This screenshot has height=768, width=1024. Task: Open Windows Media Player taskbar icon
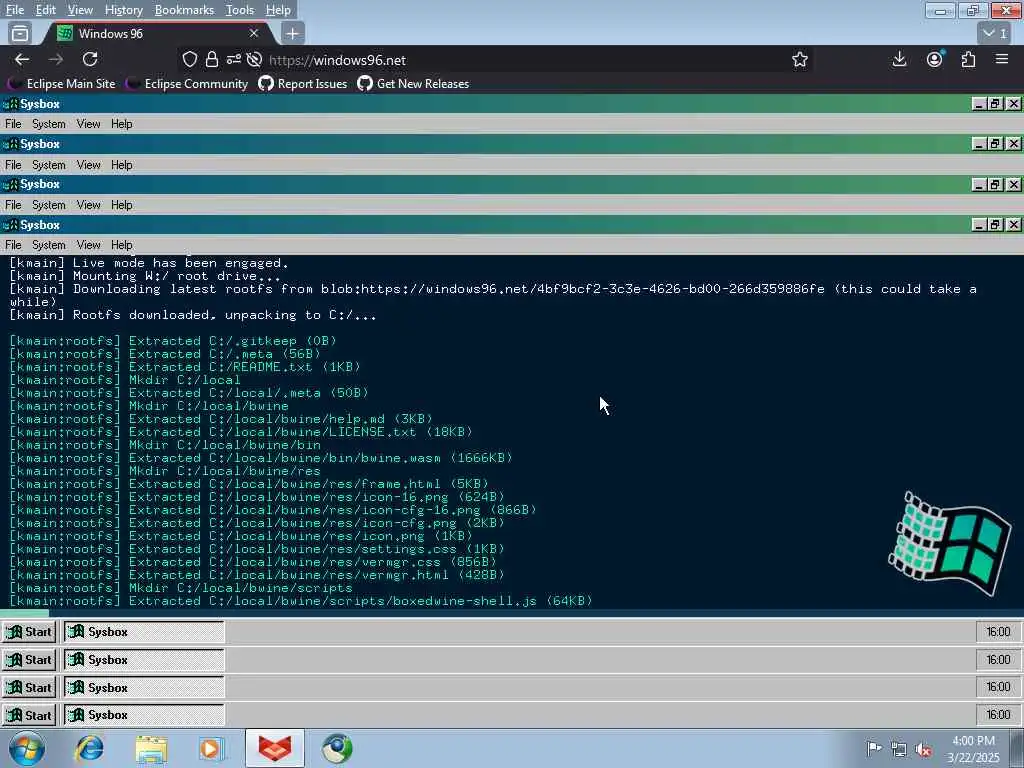[212, 748]
